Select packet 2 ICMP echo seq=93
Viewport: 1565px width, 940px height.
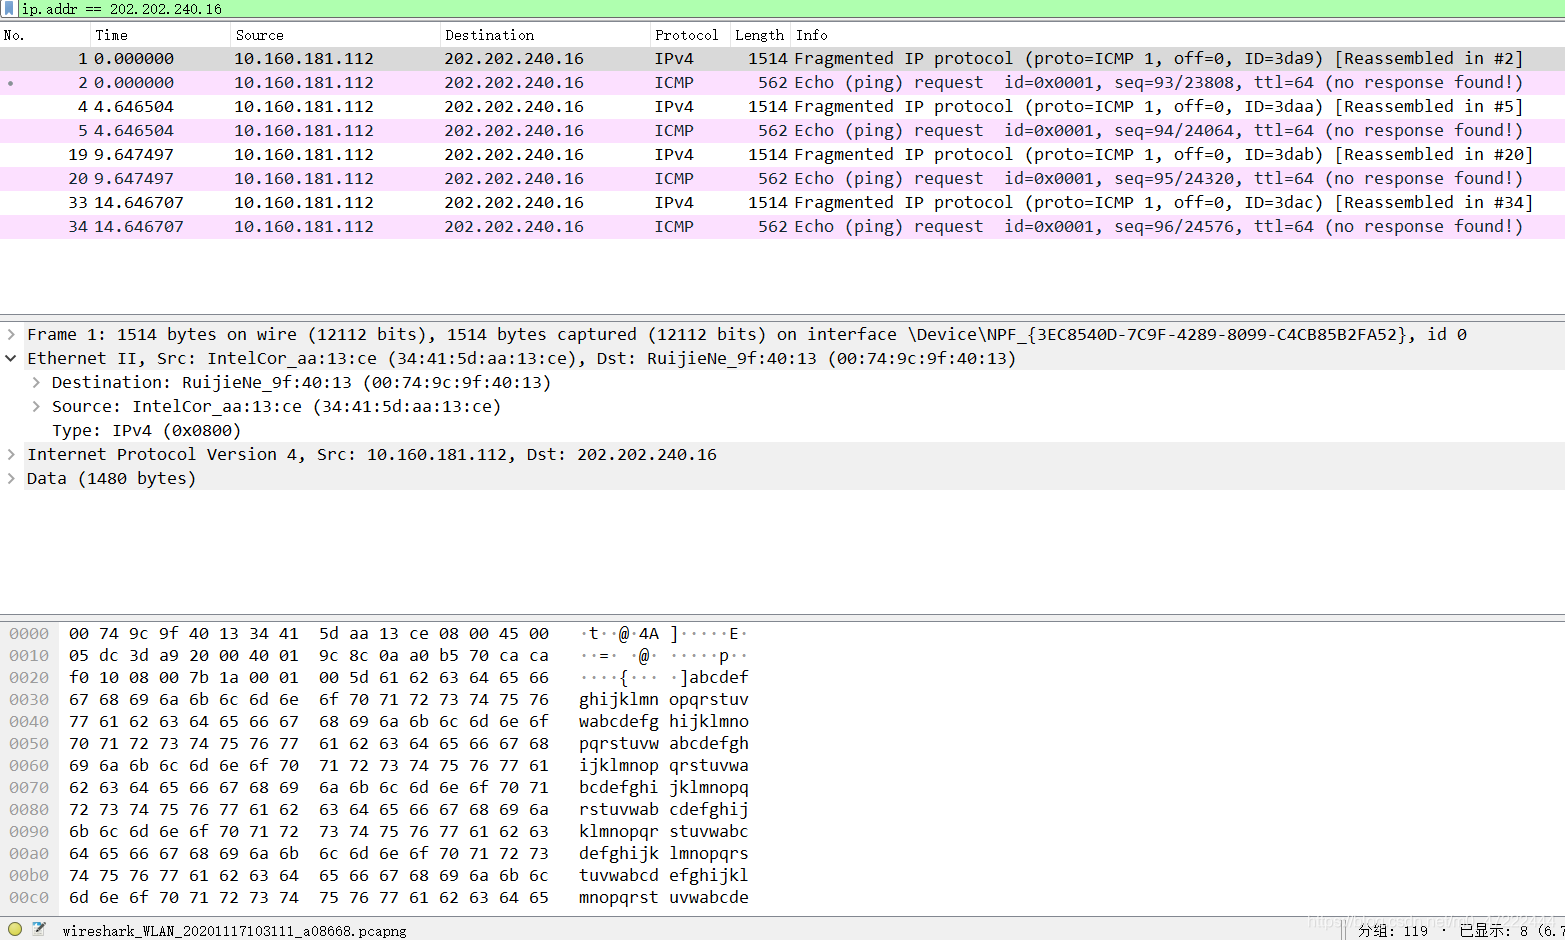782,83
